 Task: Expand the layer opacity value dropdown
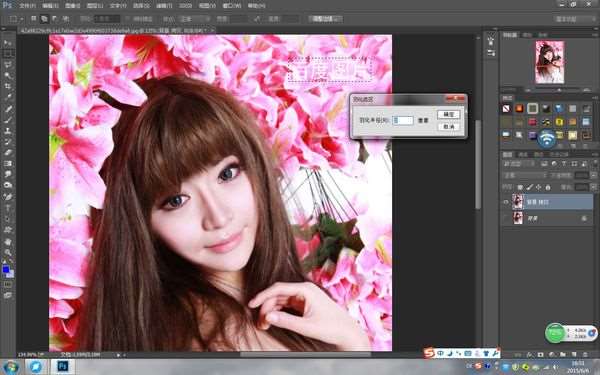(593, 175)
